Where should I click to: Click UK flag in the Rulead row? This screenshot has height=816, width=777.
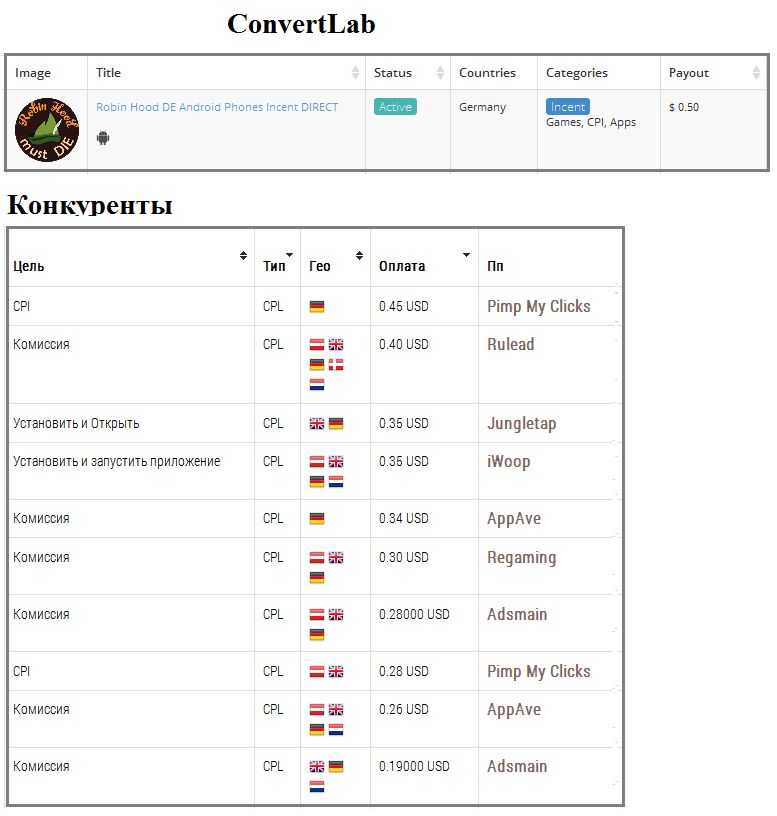point(336,345)
